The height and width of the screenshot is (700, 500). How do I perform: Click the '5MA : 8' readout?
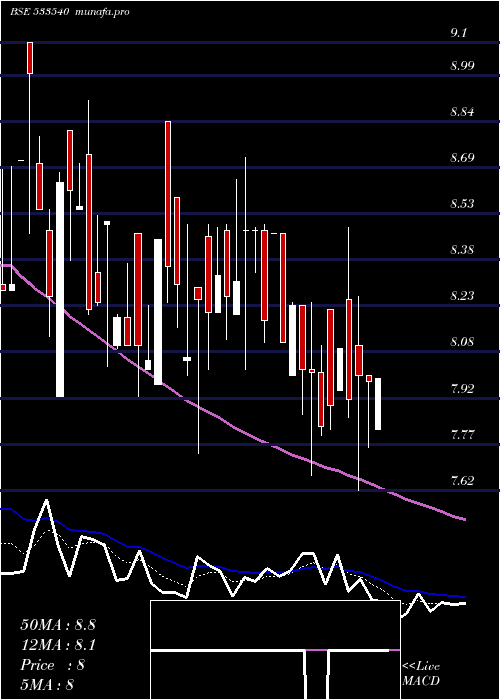tap(47, 684)
